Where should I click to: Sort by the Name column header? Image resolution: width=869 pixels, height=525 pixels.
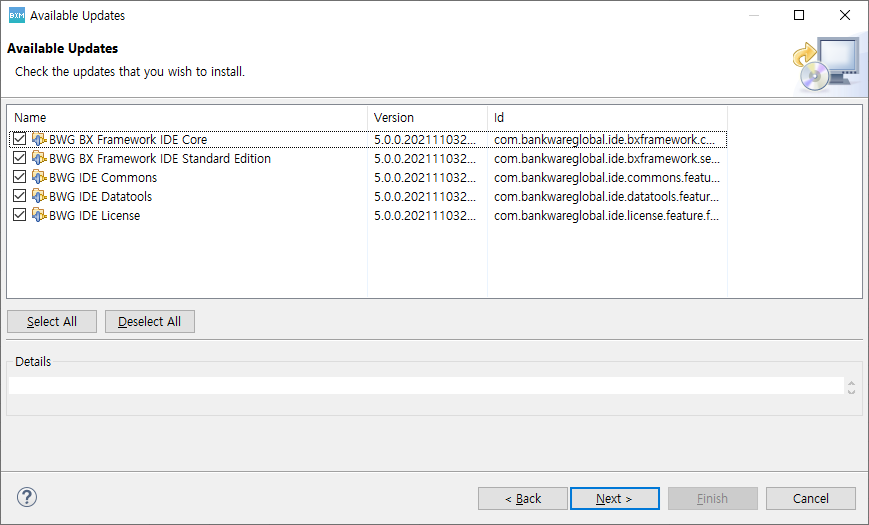(187, 118)
